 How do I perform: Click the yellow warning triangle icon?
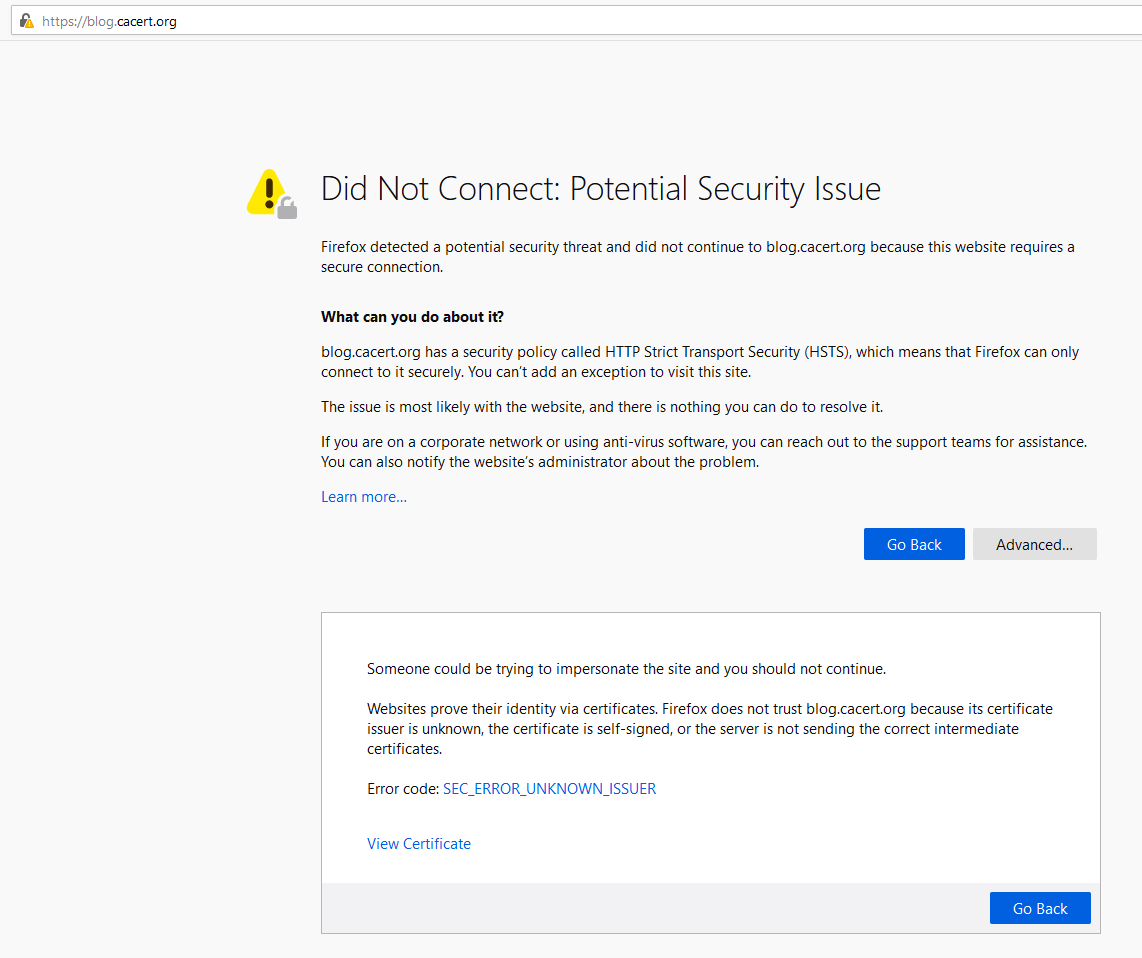tap(268, 191)
